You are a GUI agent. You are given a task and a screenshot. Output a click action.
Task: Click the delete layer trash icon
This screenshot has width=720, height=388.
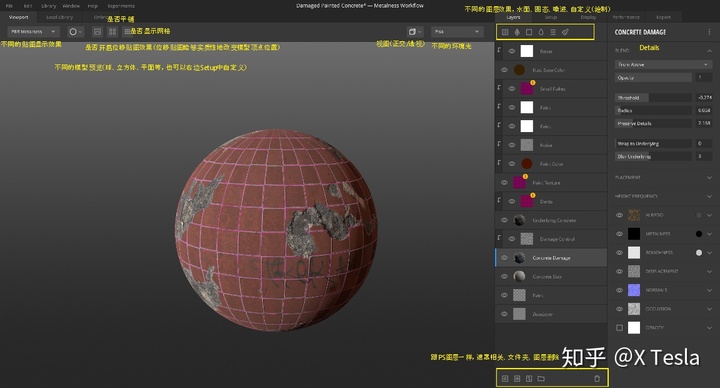pos(597,378)
